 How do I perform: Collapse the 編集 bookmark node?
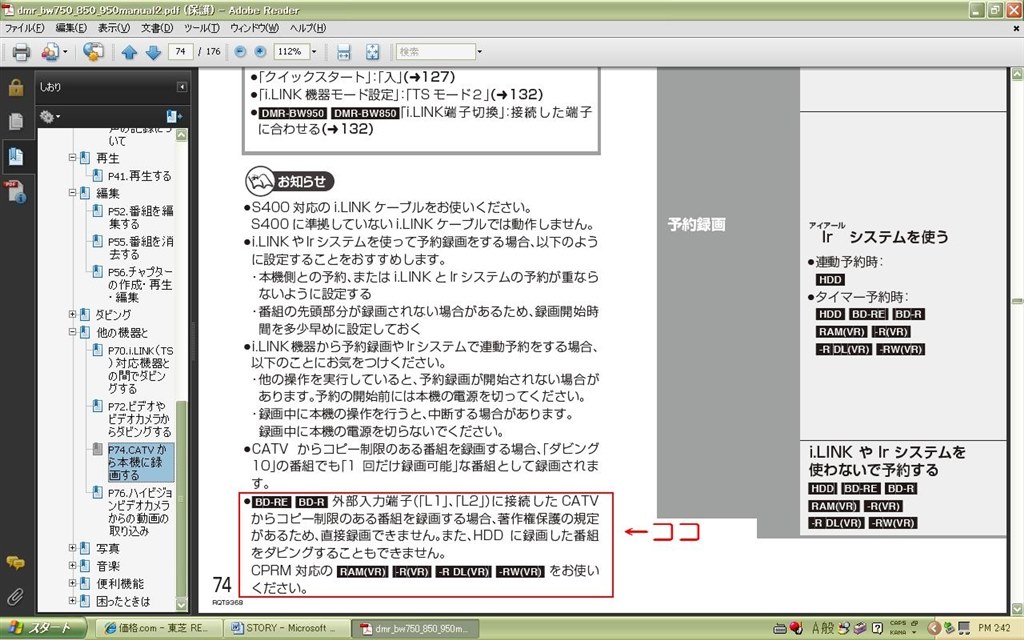coord(73,193)
